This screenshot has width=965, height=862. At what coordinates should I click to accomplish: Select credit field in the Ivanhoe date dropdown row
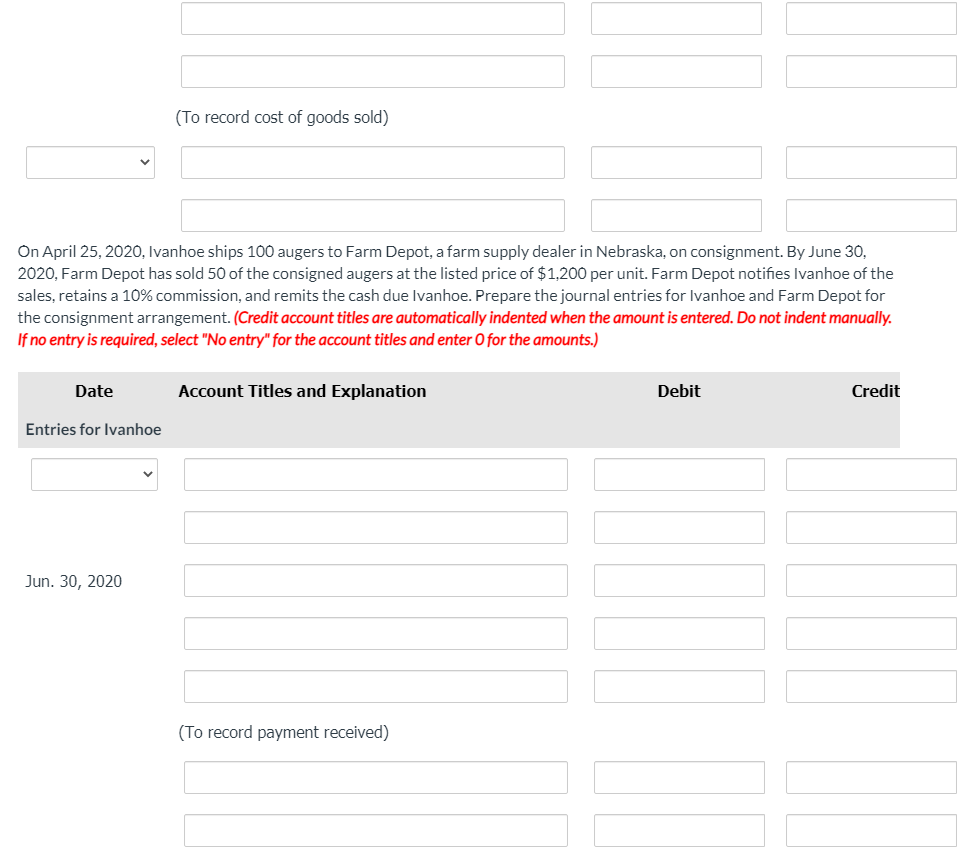click(x=871, y=474)
